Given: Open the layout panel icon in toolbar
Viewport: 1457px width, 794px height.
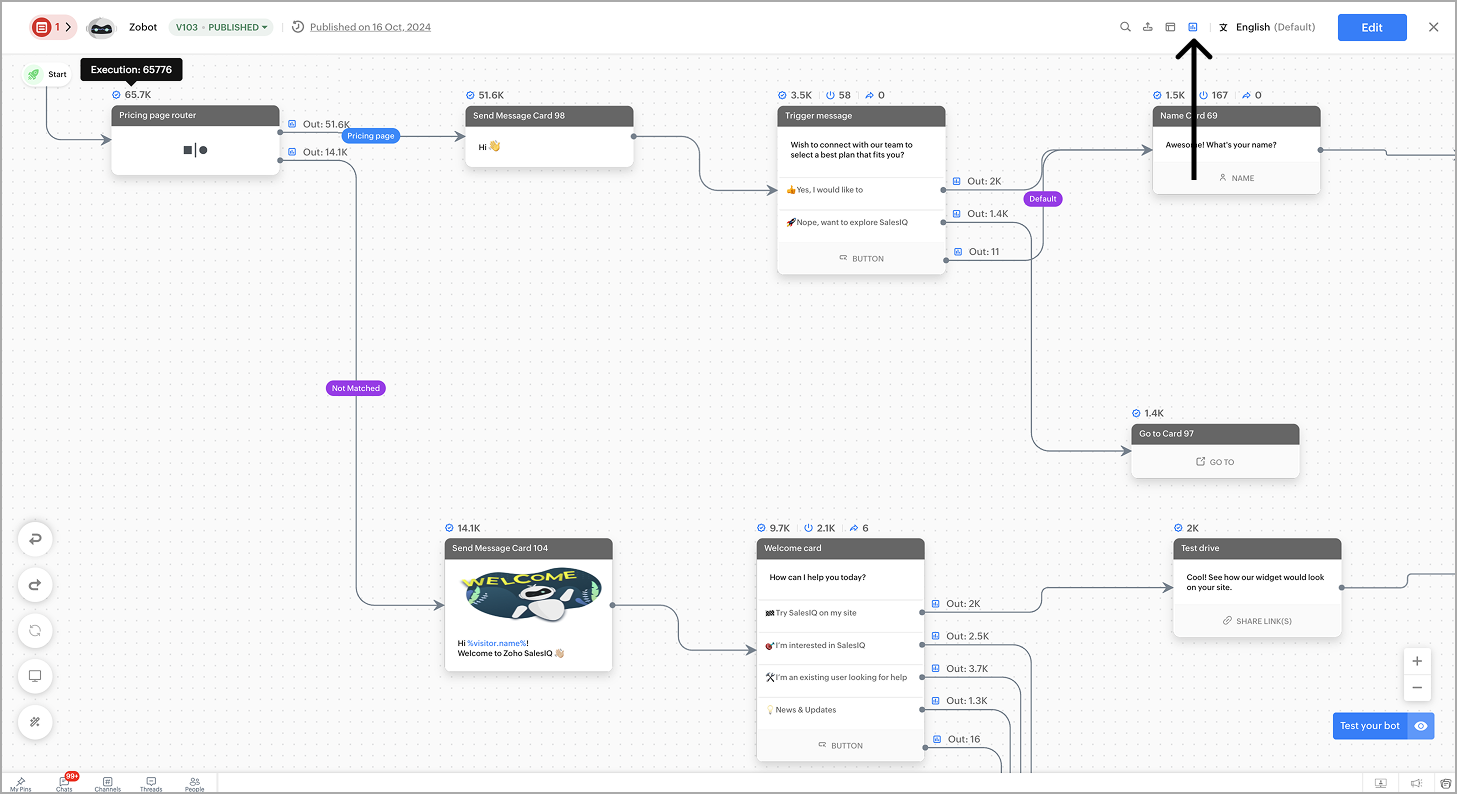Looking at the screenshot, I should [1170, 27].
